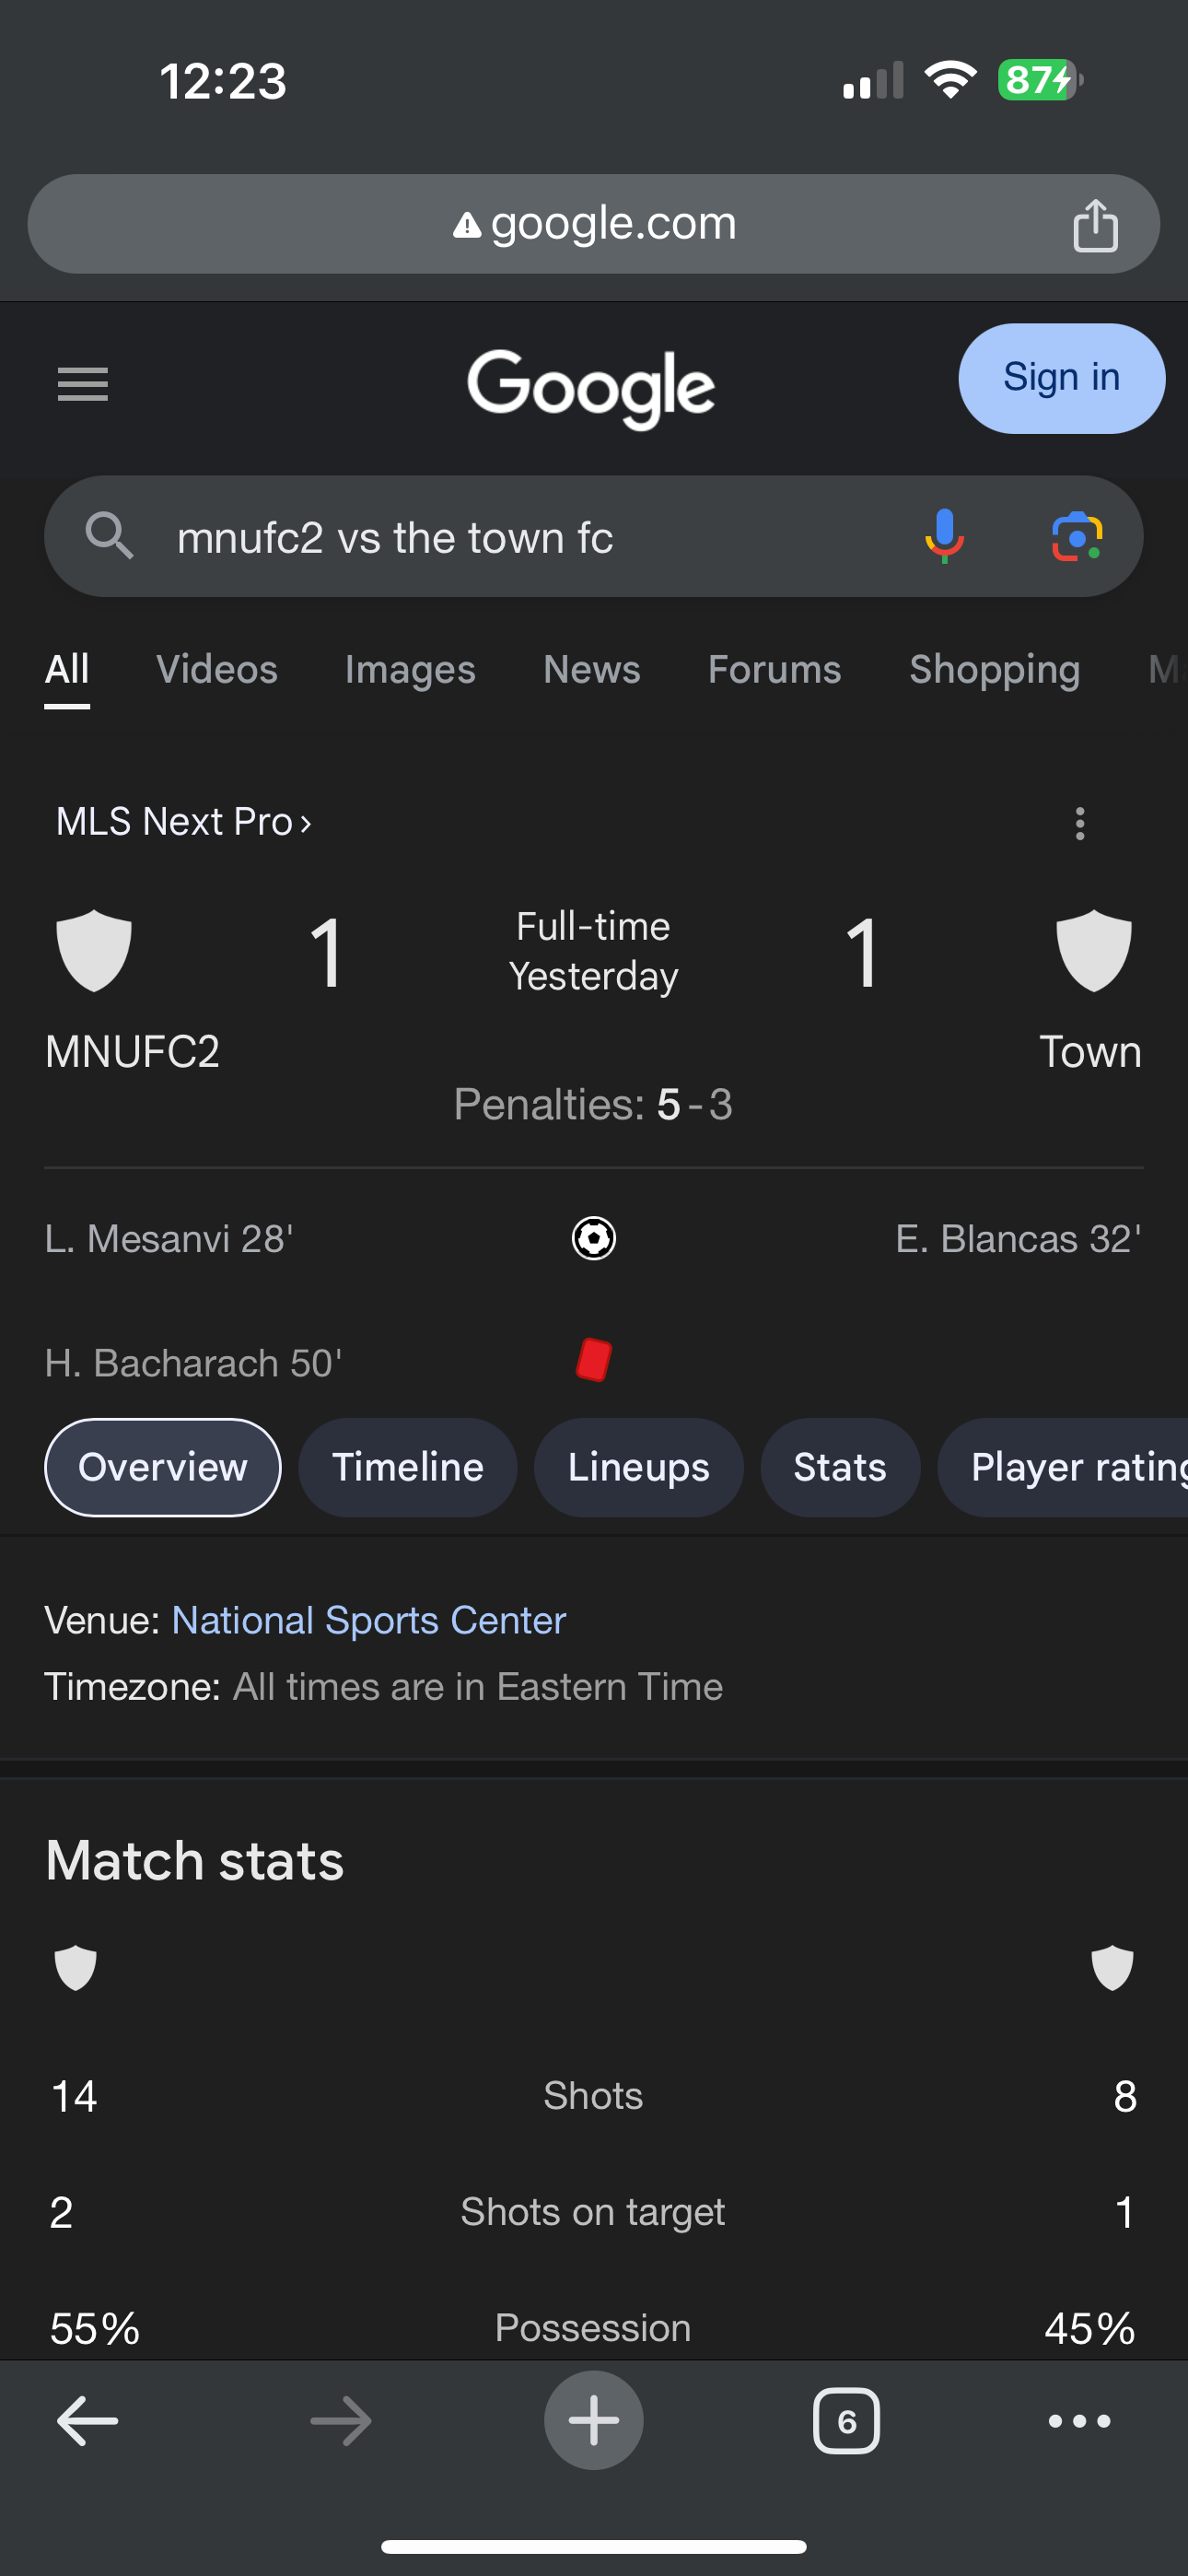Open the hamburger menu icon

(82, 383)
